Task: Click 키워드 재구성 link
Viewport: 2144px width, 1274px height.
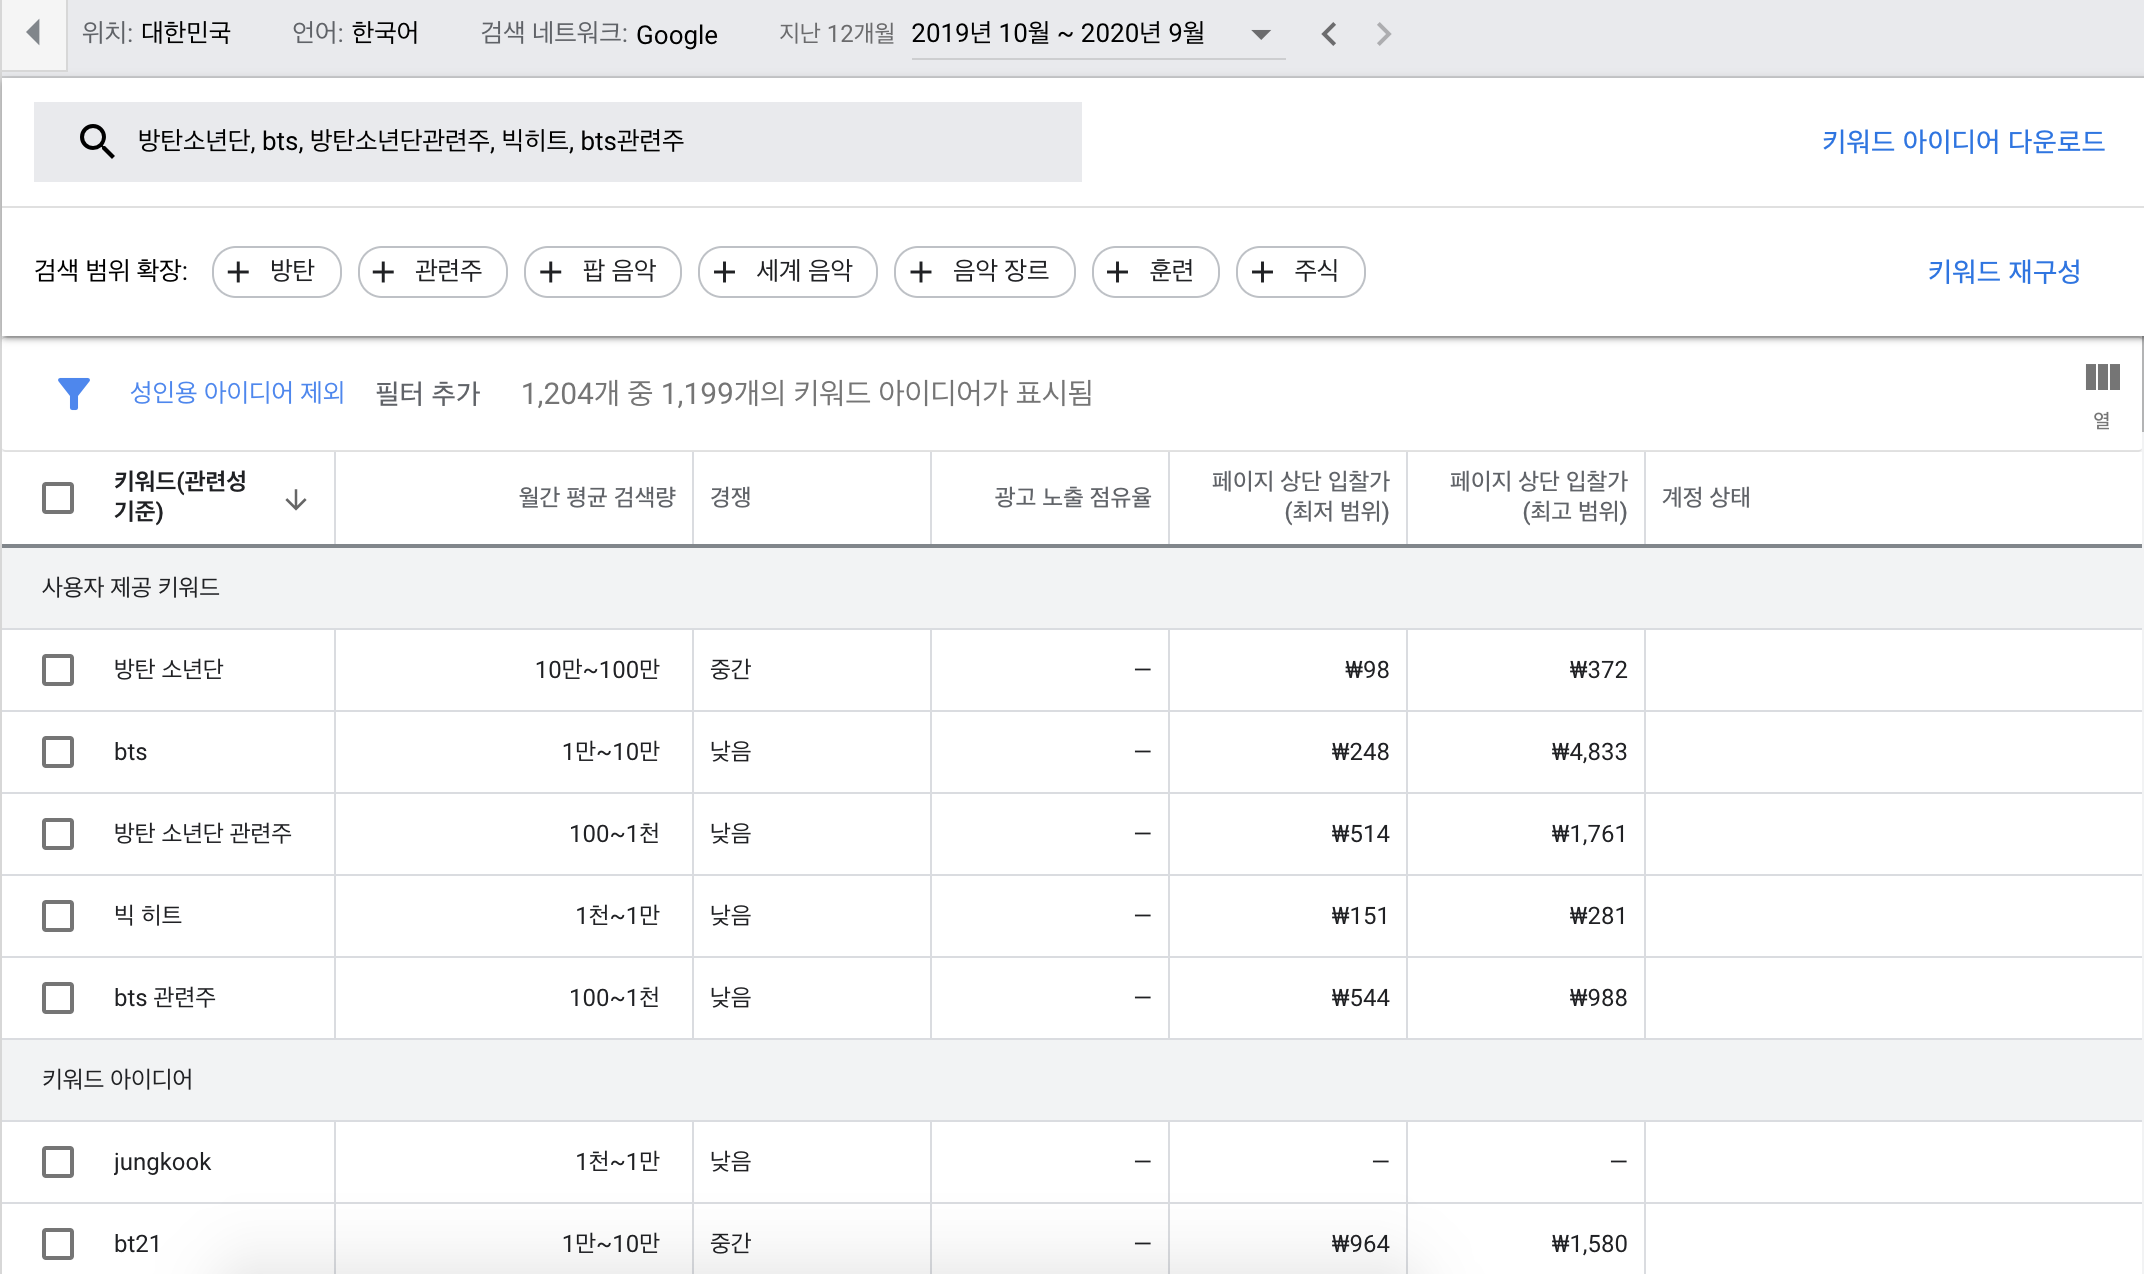Action: point(2003,271)
